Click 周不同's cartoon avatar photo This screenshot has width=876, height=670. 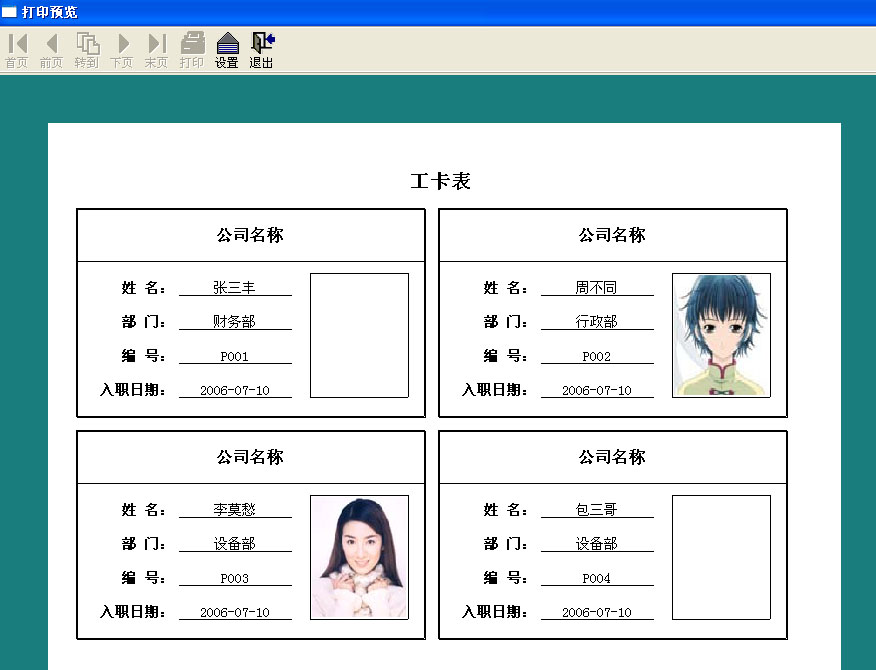point(721,335)
